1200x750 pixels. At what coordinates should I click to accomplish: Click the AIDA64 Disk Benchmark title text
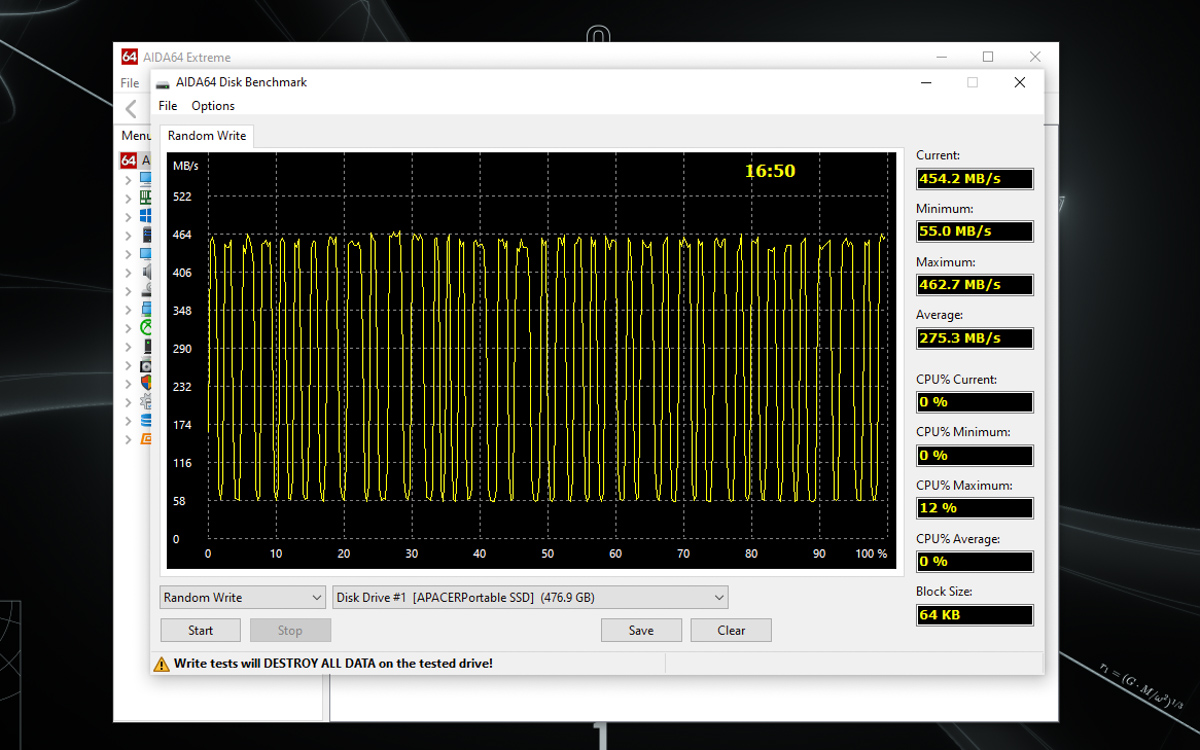coord(241,83)
